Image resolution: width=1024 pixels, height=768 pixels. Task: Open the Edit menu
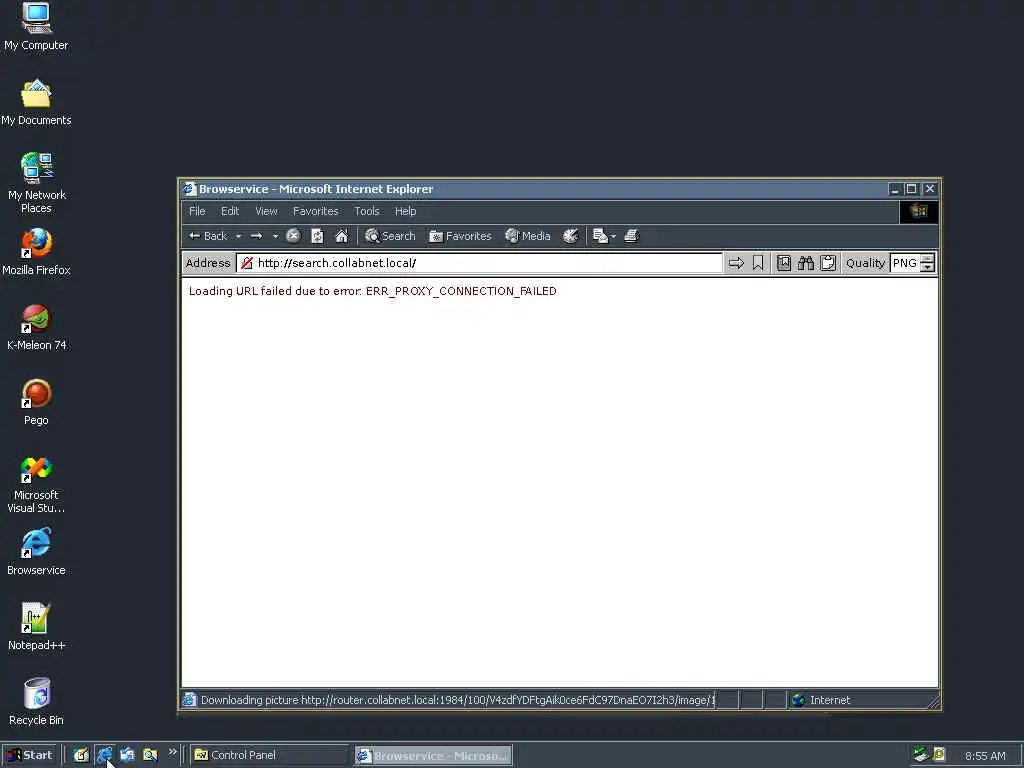point(230,211)
